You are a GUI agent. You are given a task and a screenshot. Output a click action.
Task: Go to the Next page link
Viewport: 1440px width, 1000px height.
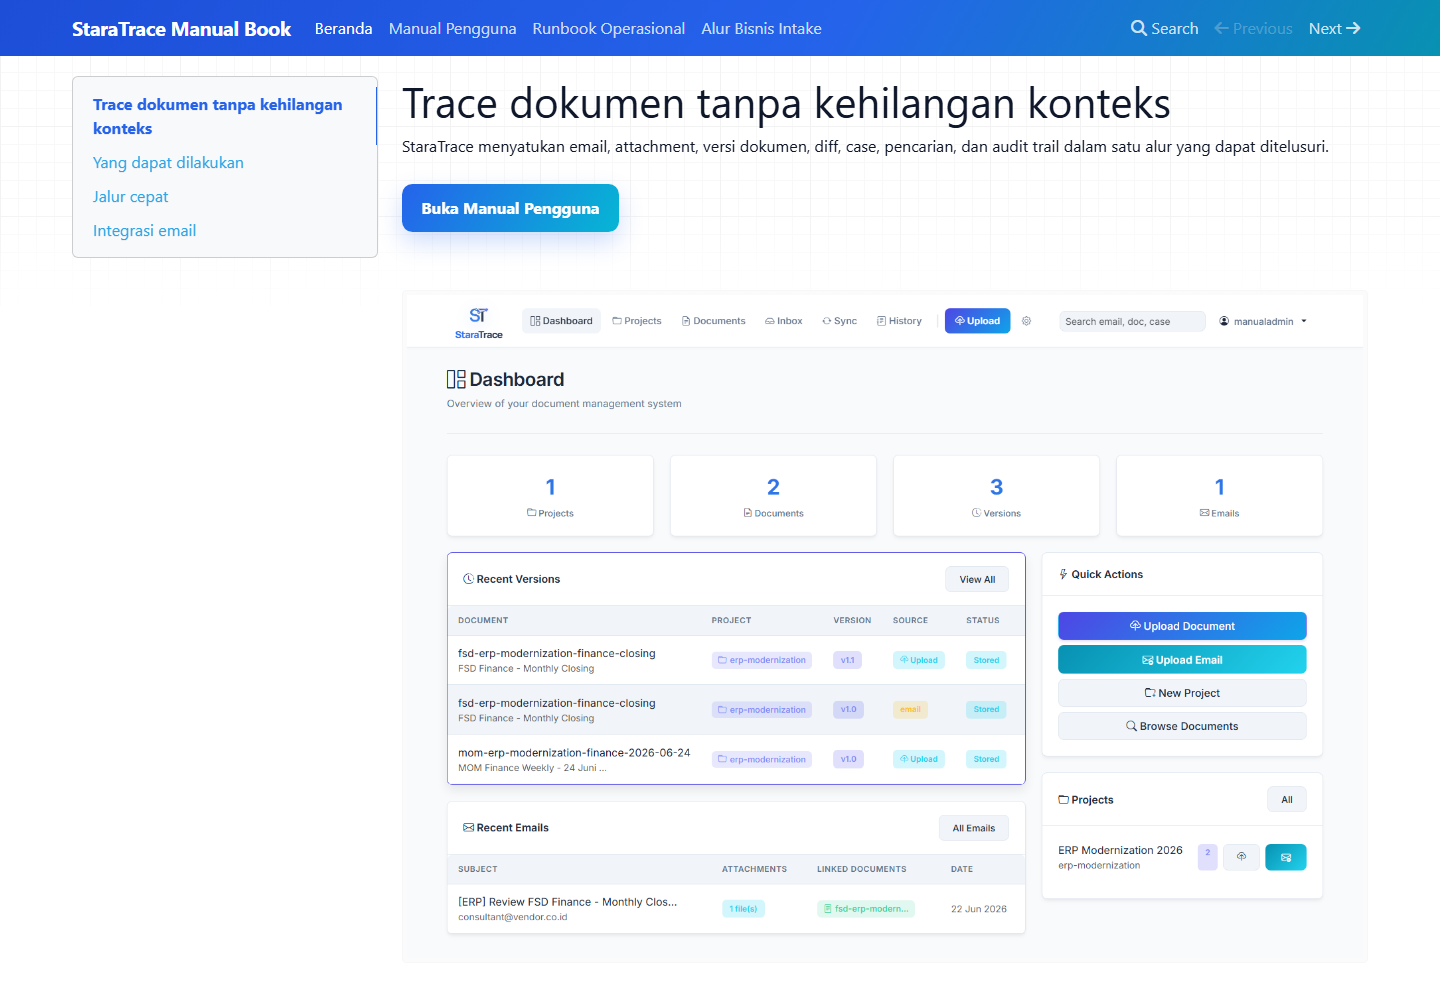1334,28
